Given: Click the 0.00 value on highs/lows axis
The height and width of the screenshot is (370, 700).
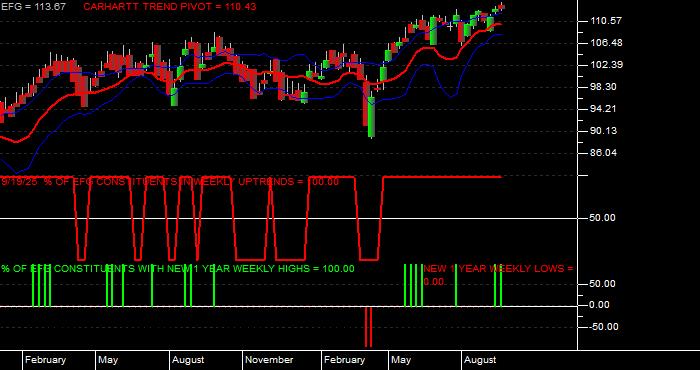Looking at the screenshot, I should point(600,305).
